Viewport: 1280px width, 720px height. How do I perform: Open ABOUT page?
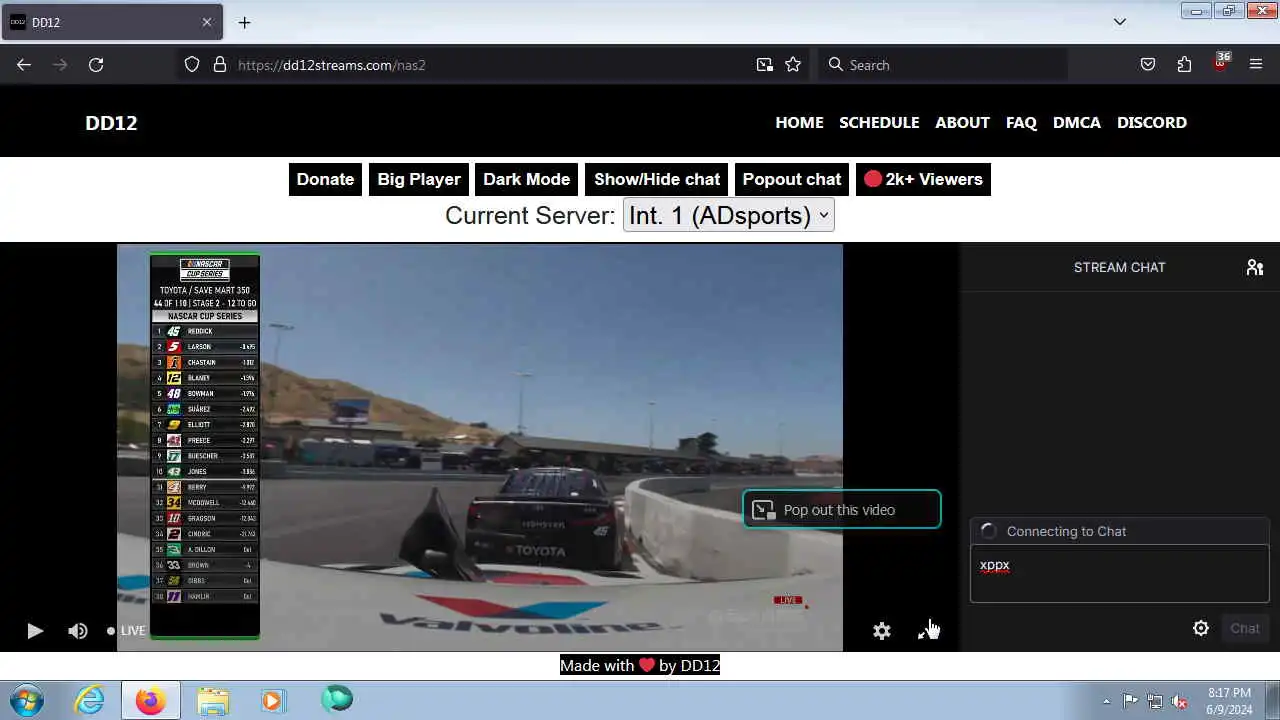click(962, 122)
